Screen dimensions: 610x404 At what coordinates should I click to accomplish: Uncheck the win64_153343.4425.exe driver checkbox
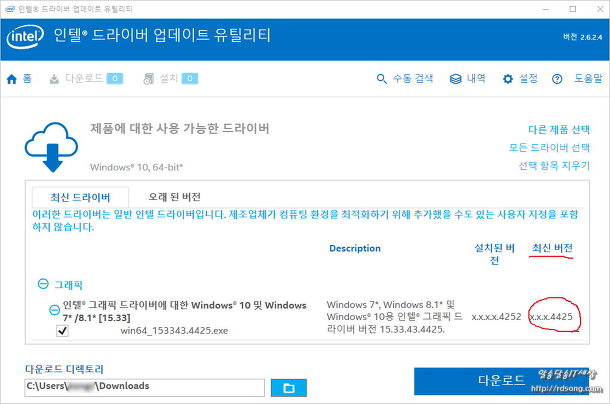pos(62,329)
